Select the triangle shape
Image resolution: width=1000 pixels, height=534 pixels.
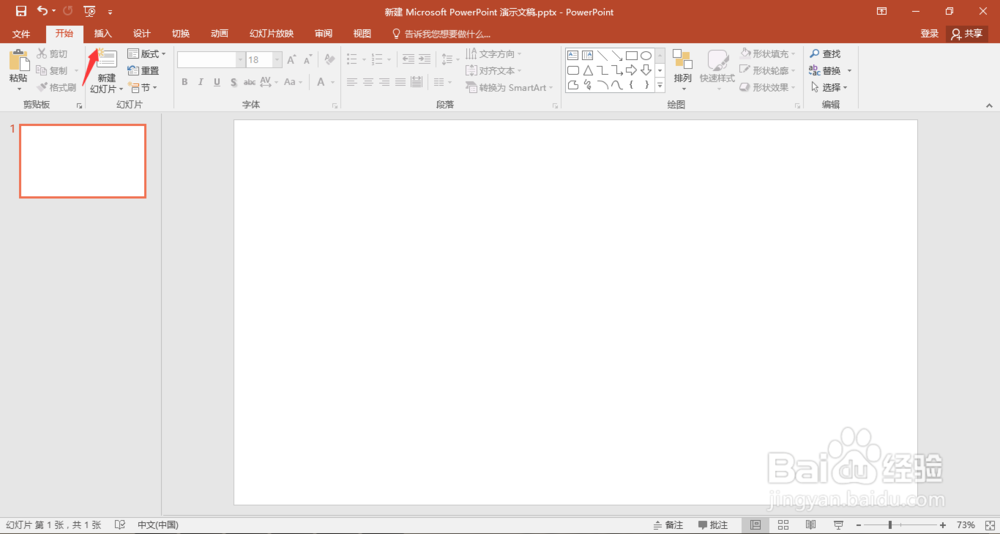(587, 70)
